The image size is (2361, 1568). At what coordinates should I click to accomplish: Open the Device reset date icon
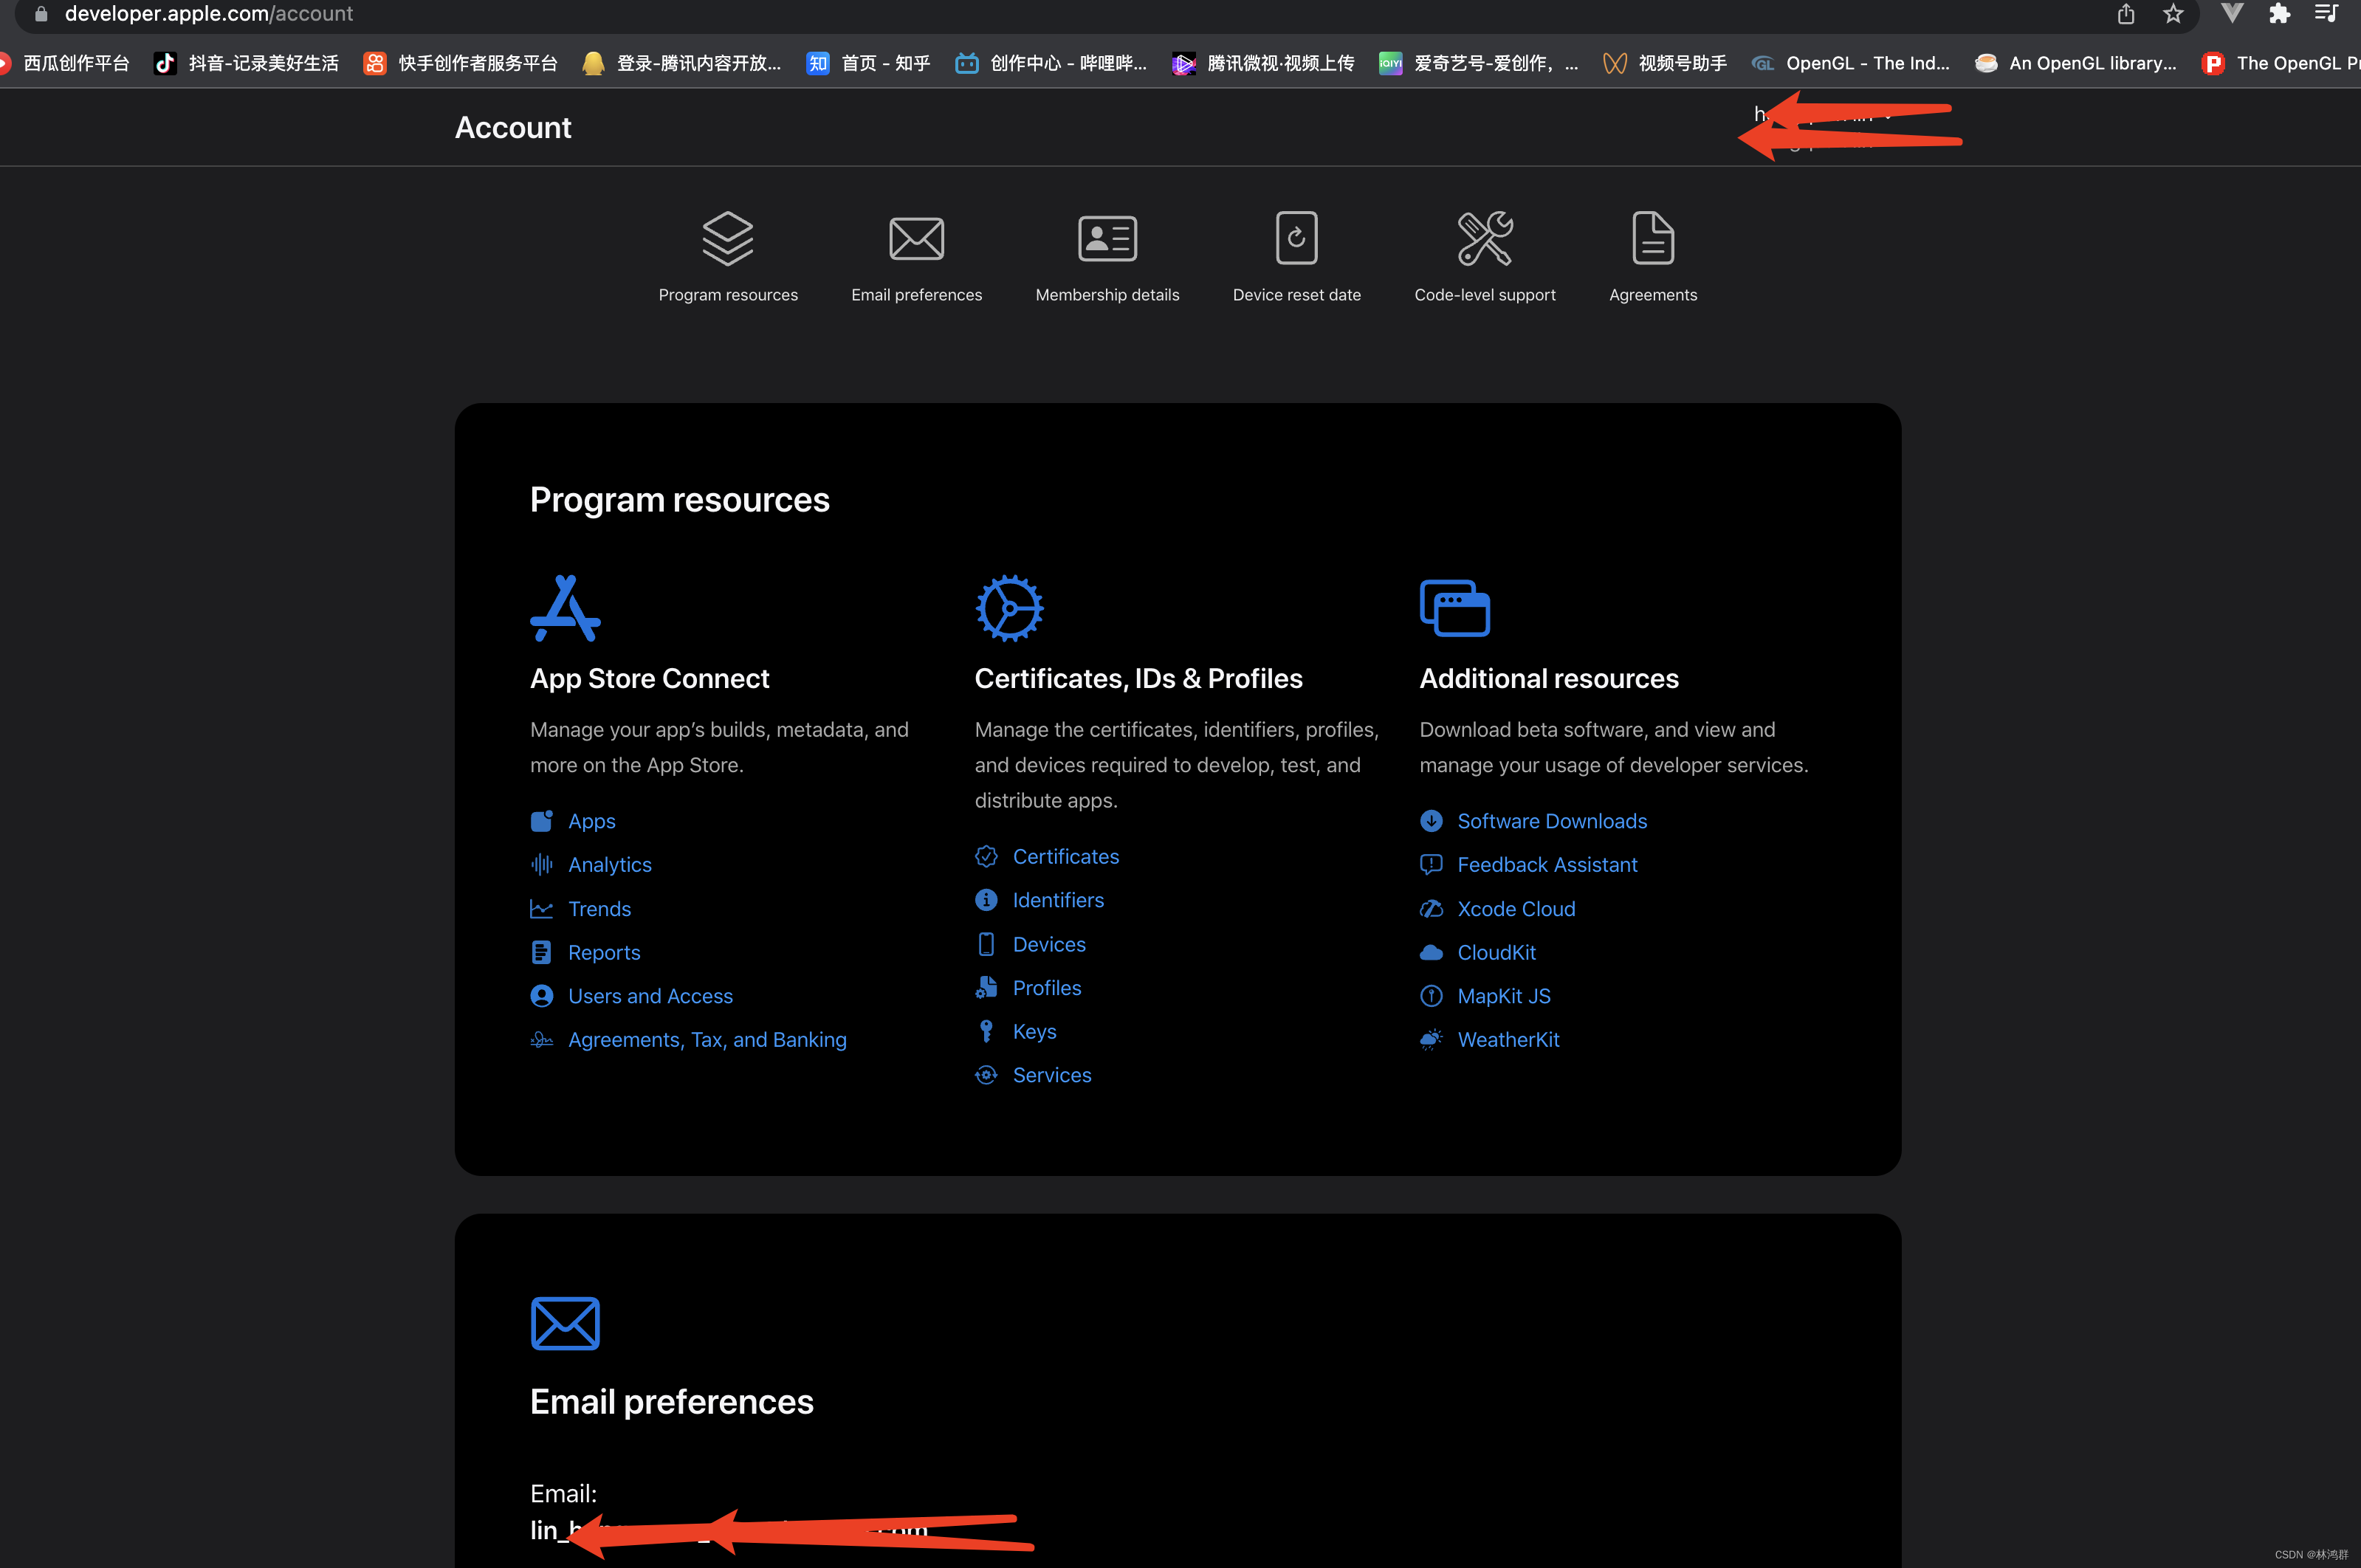point(1296,239)
